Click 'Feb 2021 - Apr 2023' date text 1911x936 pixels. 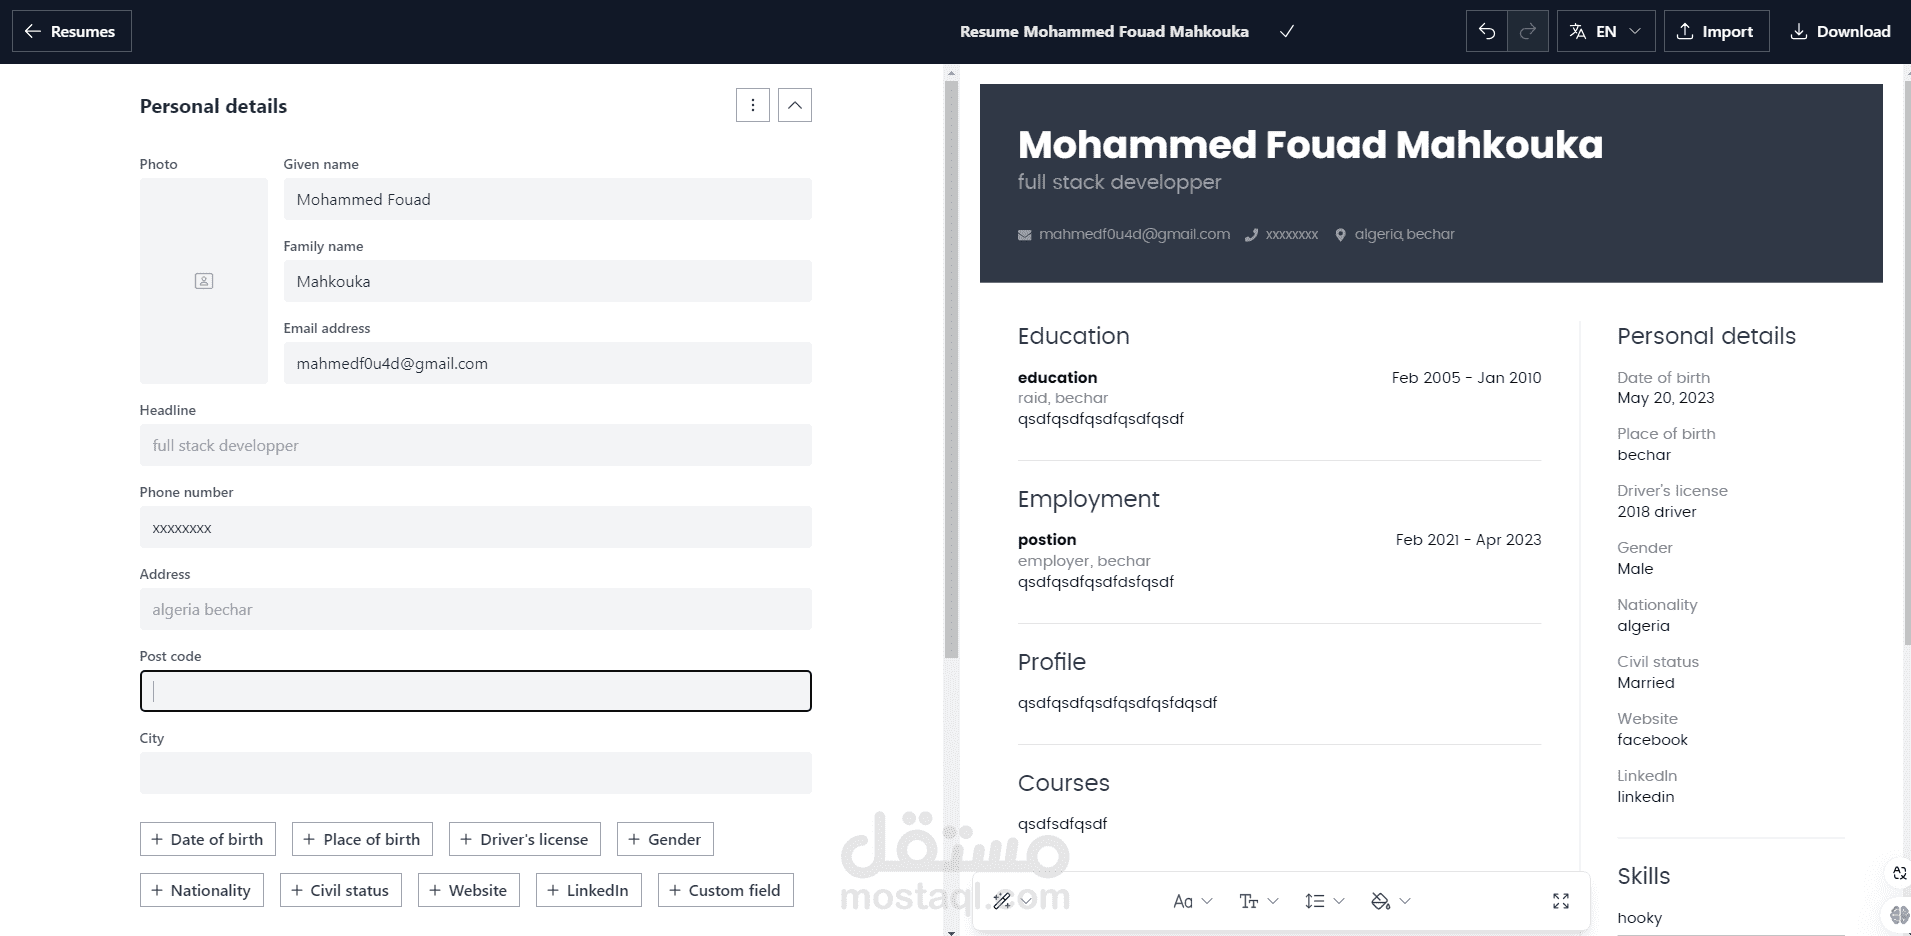pos(1468,540)
